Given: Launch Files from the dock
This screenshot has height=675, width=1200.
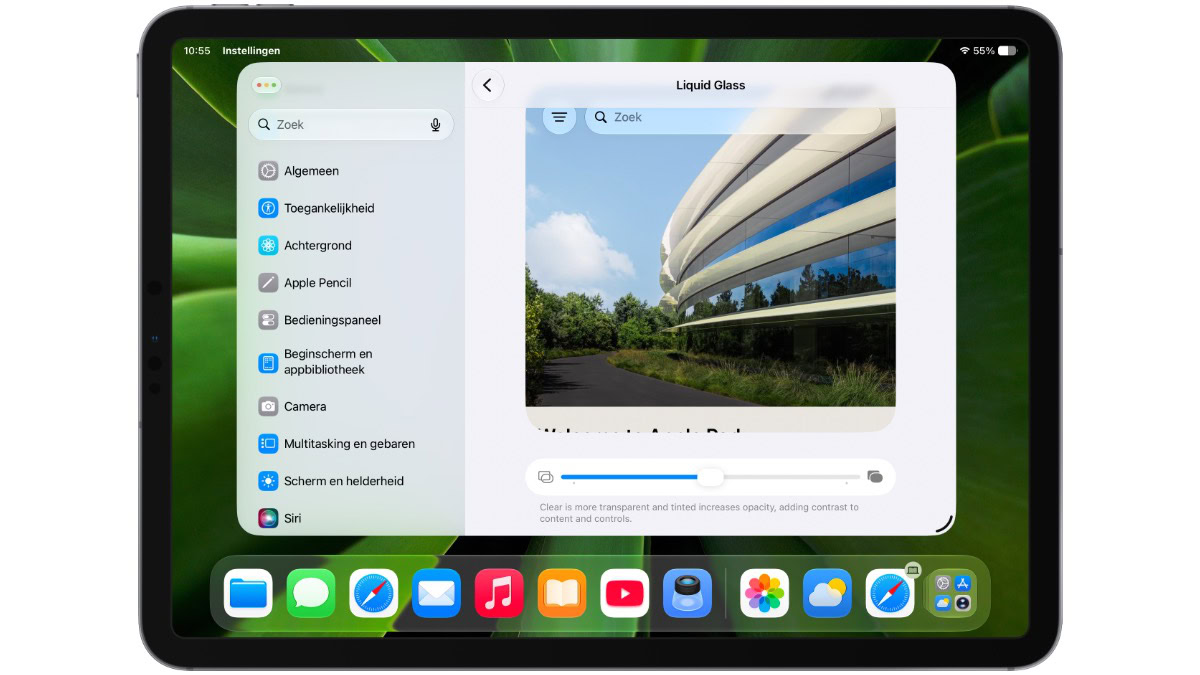Looking at the screenshot, I should 248,594.
